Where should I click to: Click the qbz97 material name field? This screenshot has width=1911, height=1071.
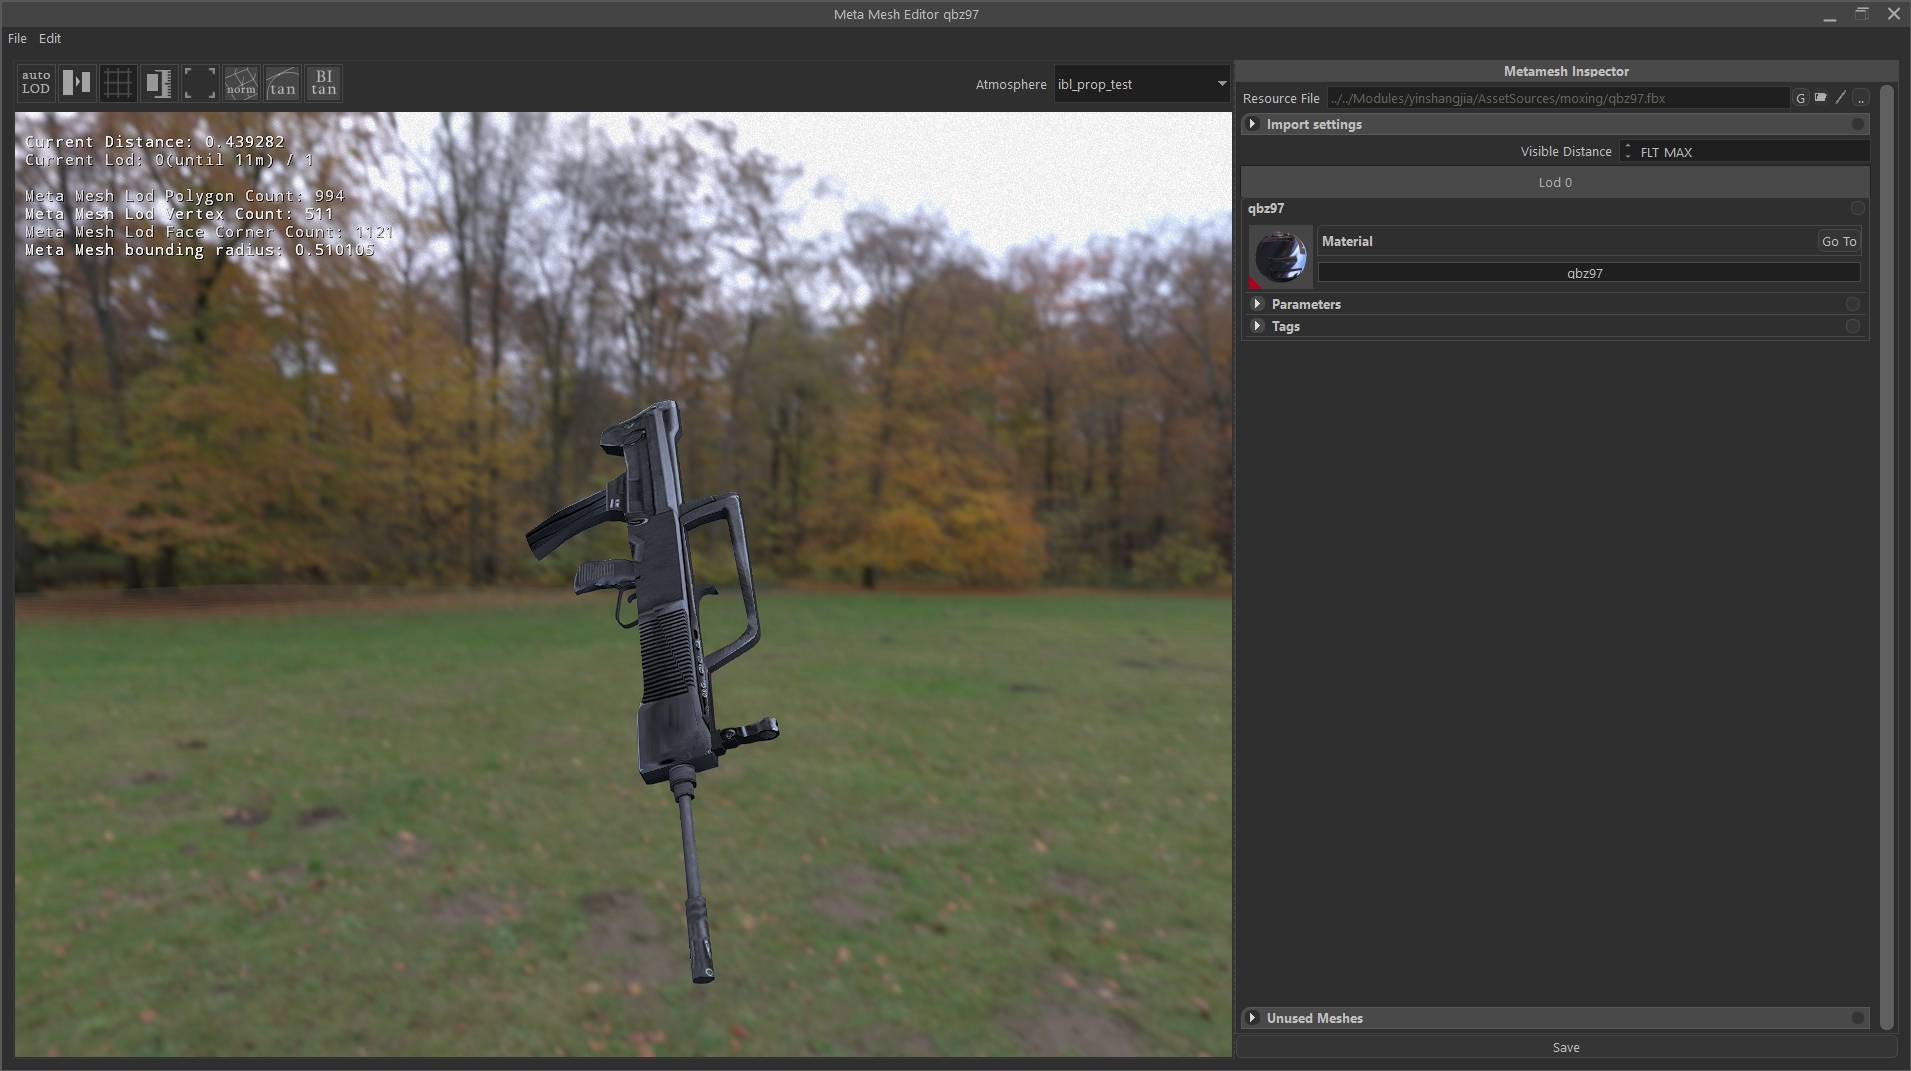pyautogui.click(x=1589, y=273)
